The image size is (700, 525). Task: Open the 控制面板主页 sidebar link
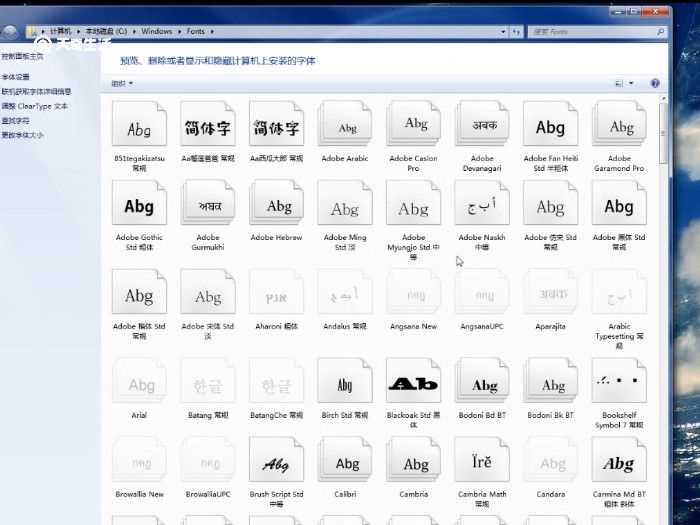[22, 56]
